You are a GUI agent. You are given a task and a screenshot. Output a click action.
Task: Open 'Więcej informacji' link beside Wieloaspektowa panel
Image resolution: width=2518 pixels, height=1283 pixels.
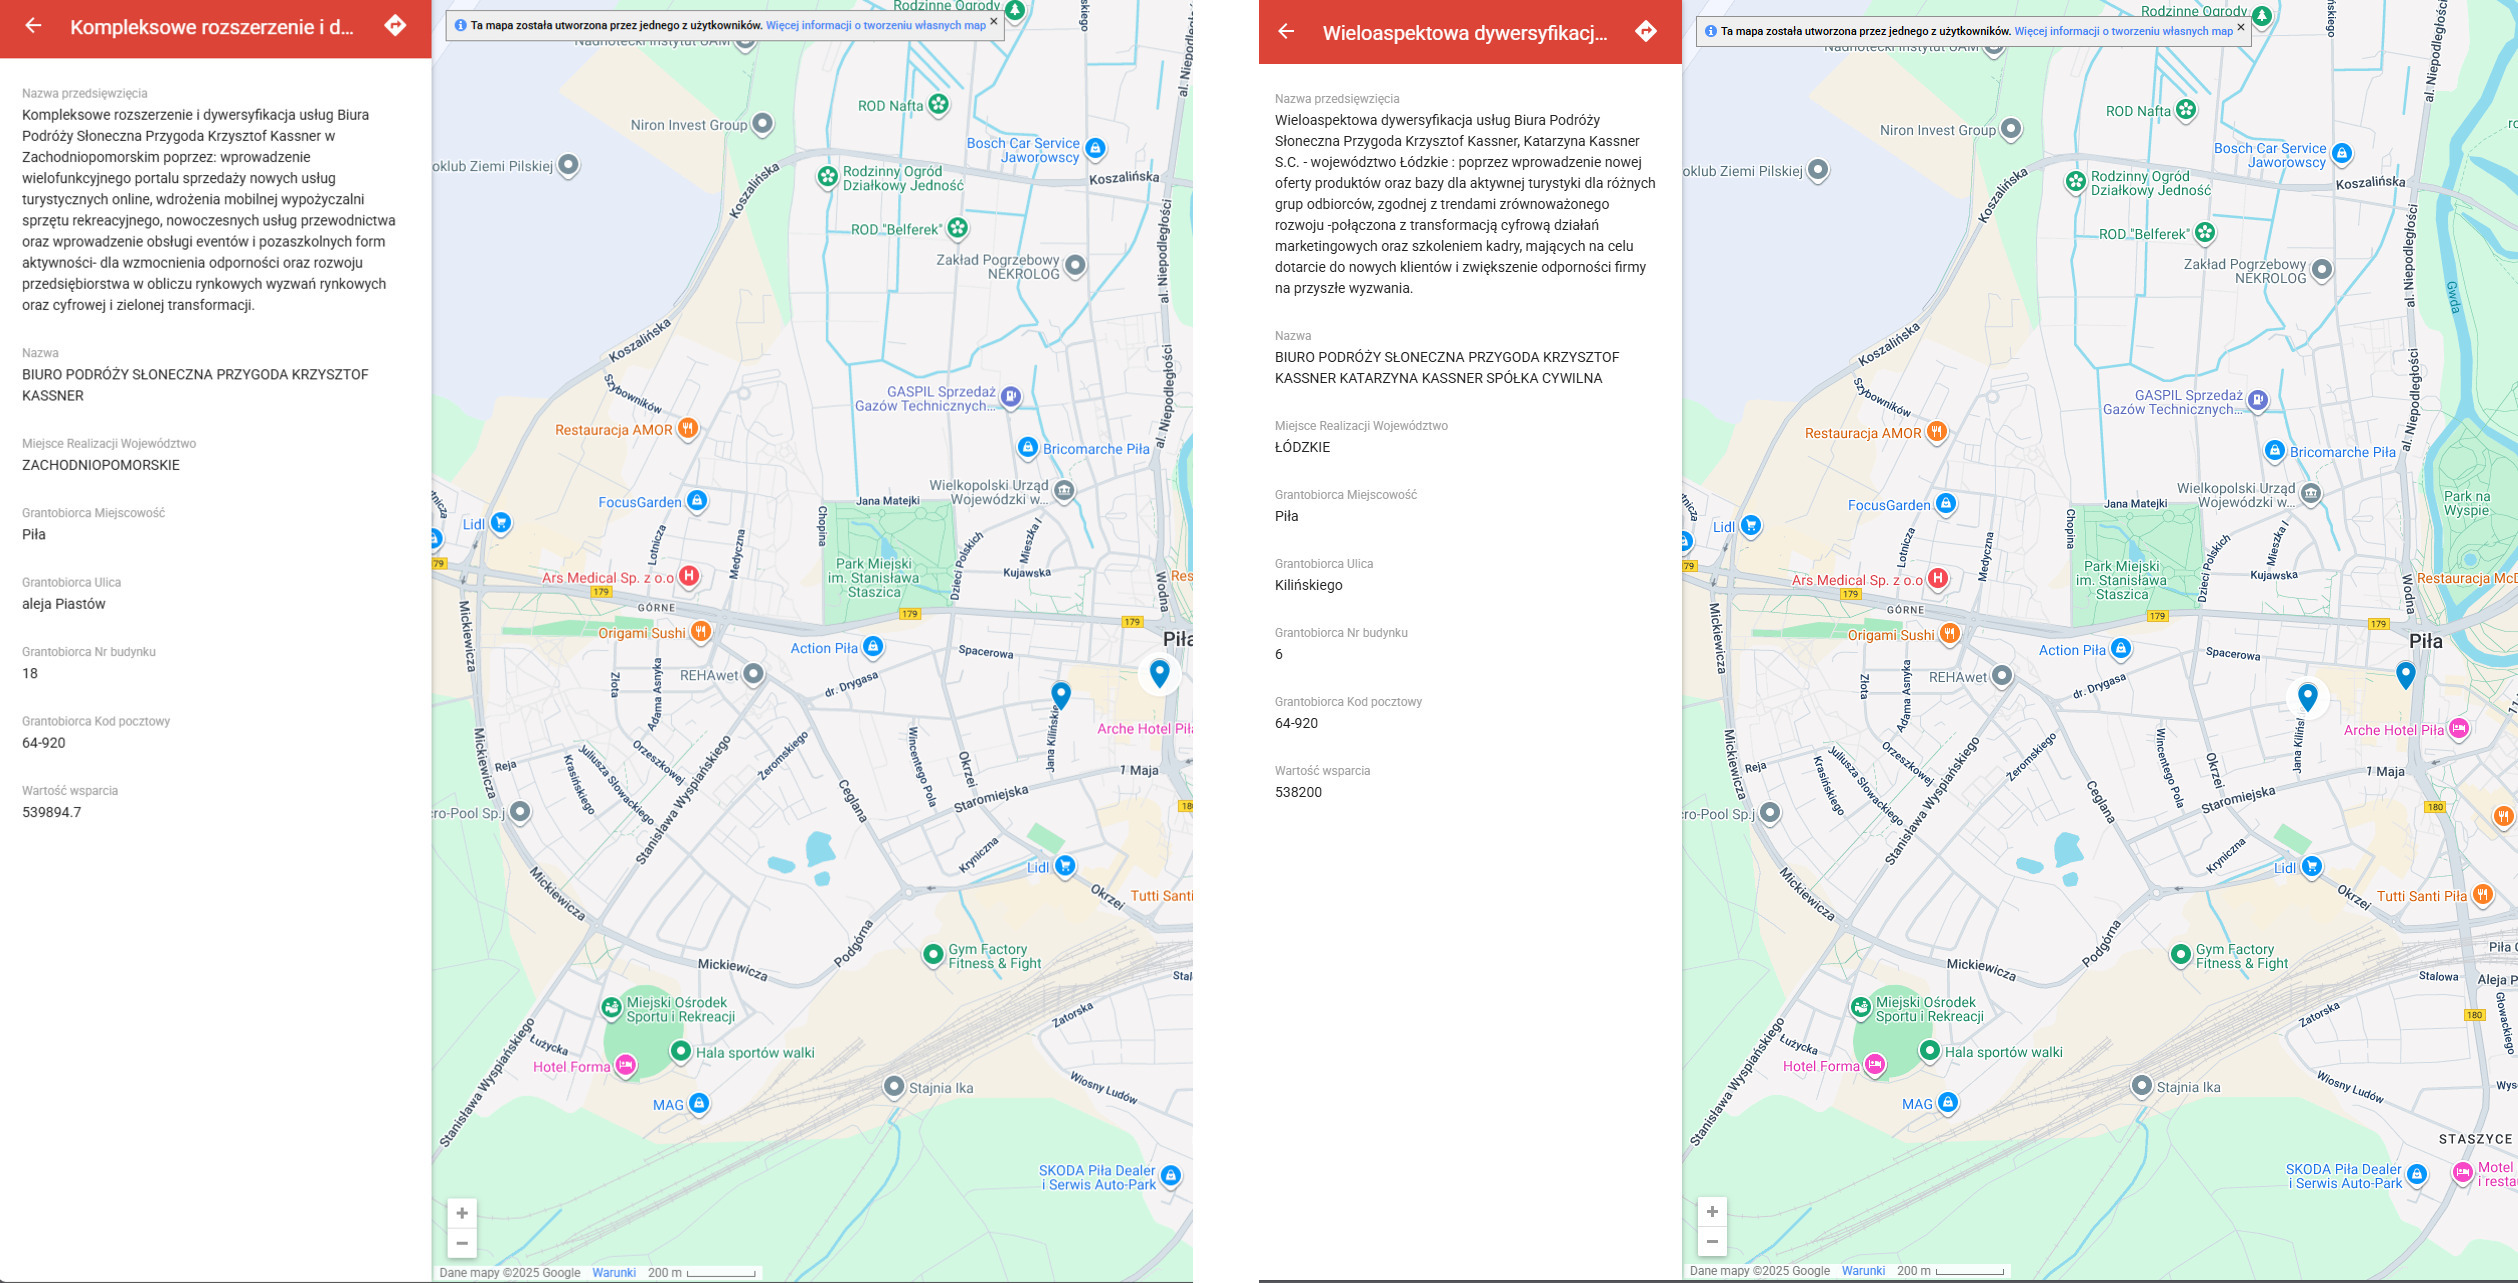[x=2123, y=31]
